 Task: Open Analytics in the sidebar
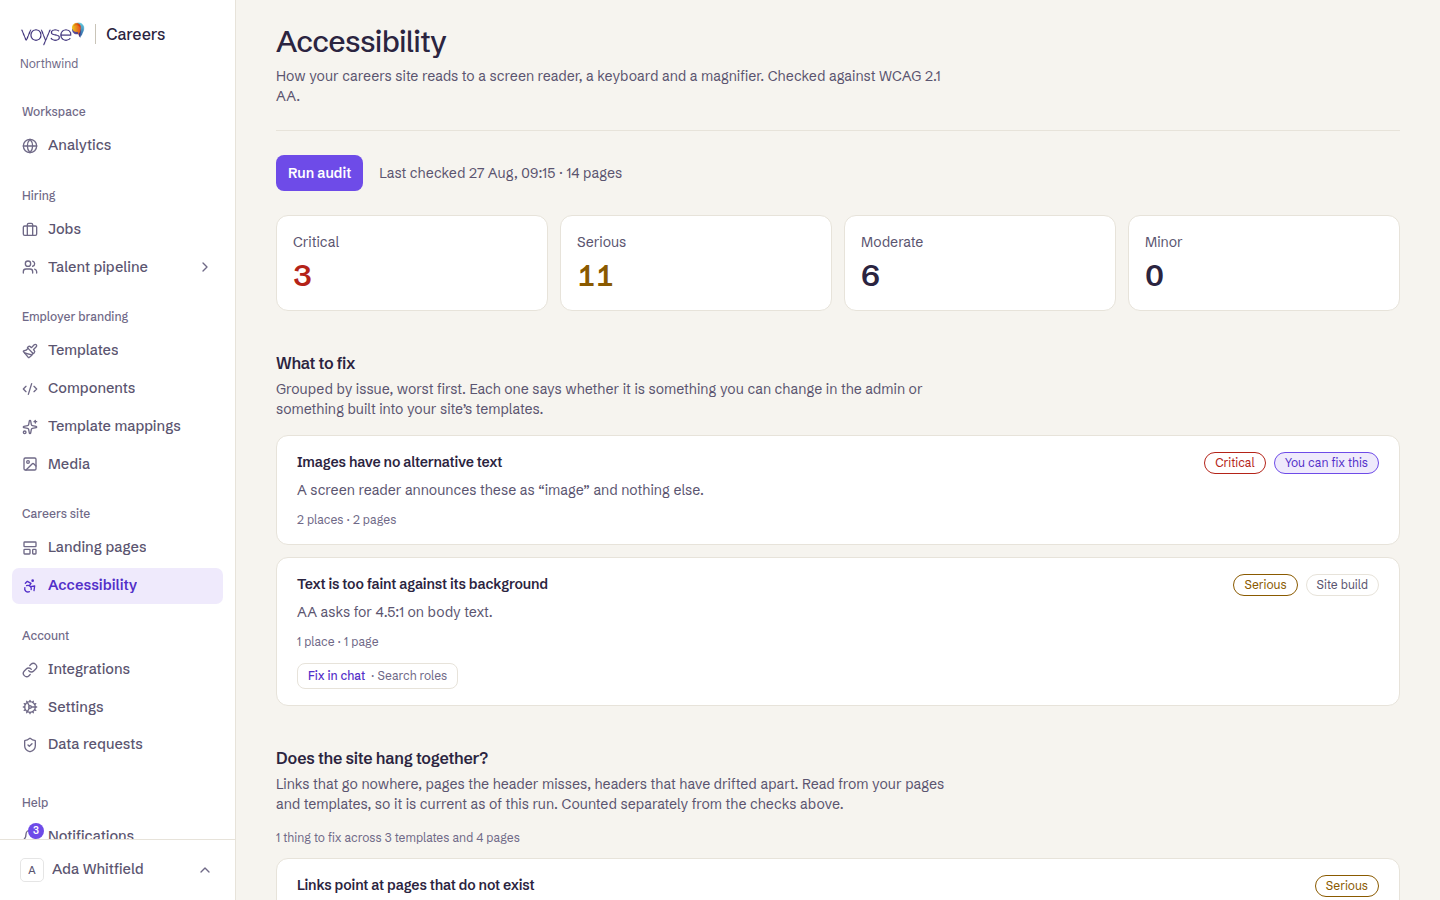(117, 146)
